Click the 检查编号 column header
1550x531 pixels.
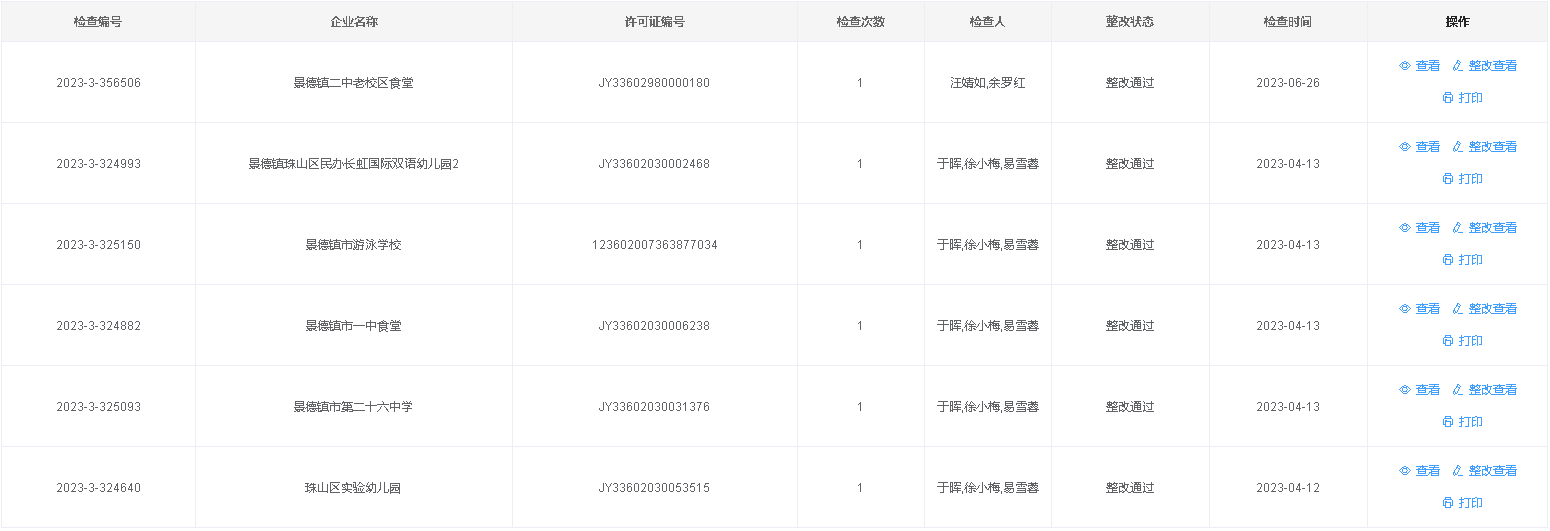coord(98,22)
